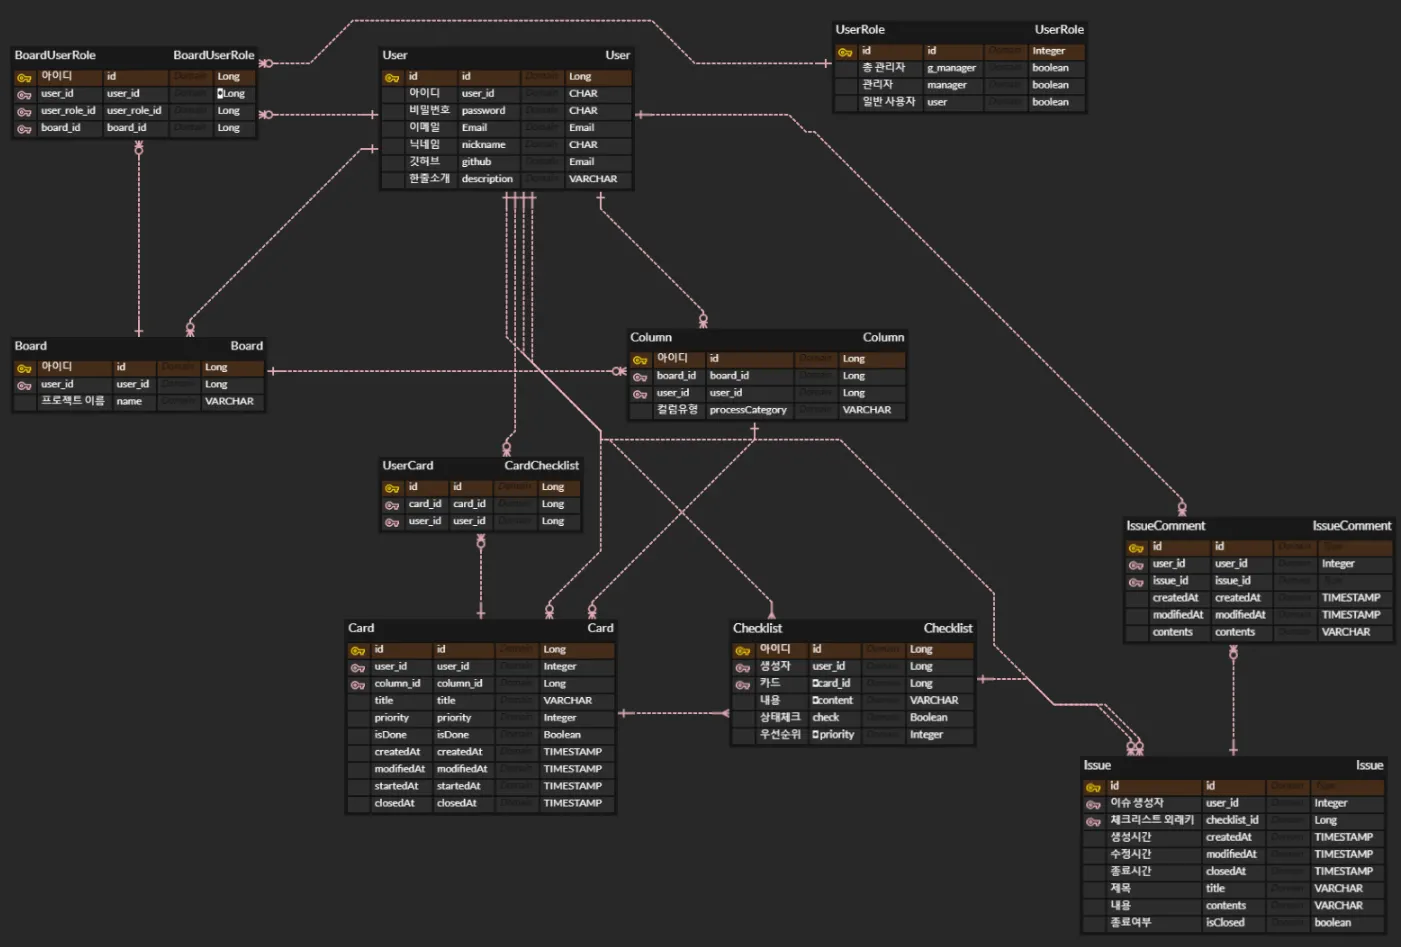
Task: Click the primary key icon in Checklist table
Action: pyautogui.click(x=743, y=651)
